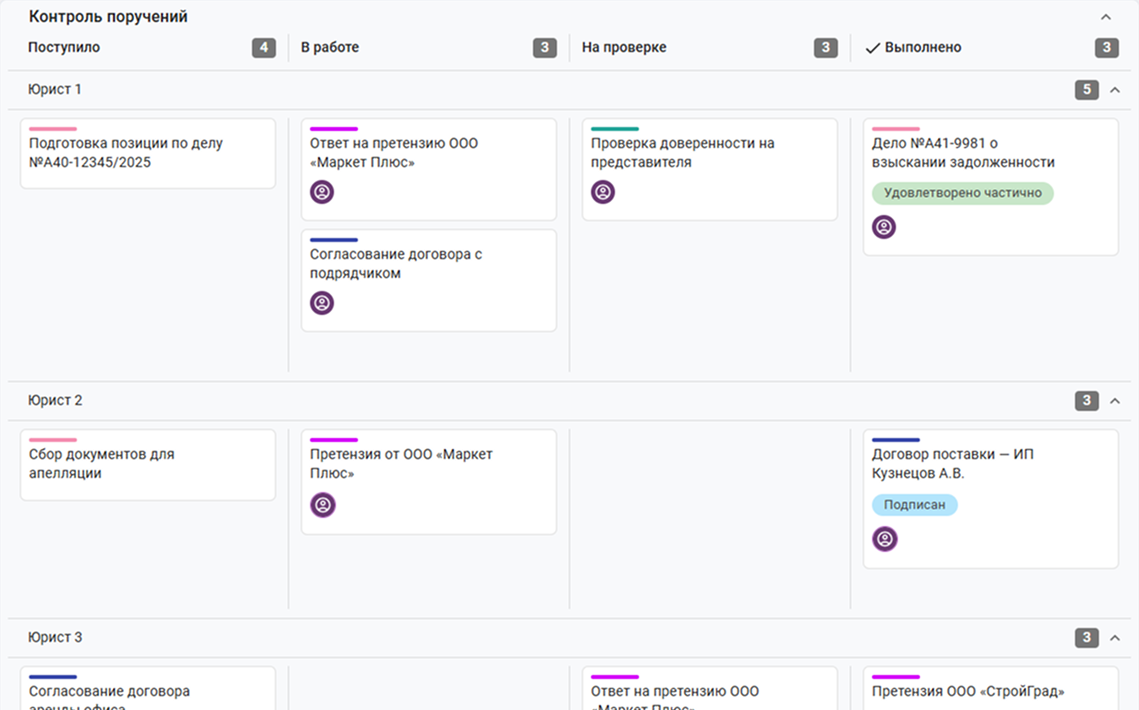Click avatar icon on «Претензия от ООО «Маркет Плюс»» card
Screen dimensions: 1139x710
tap(323, 504)
